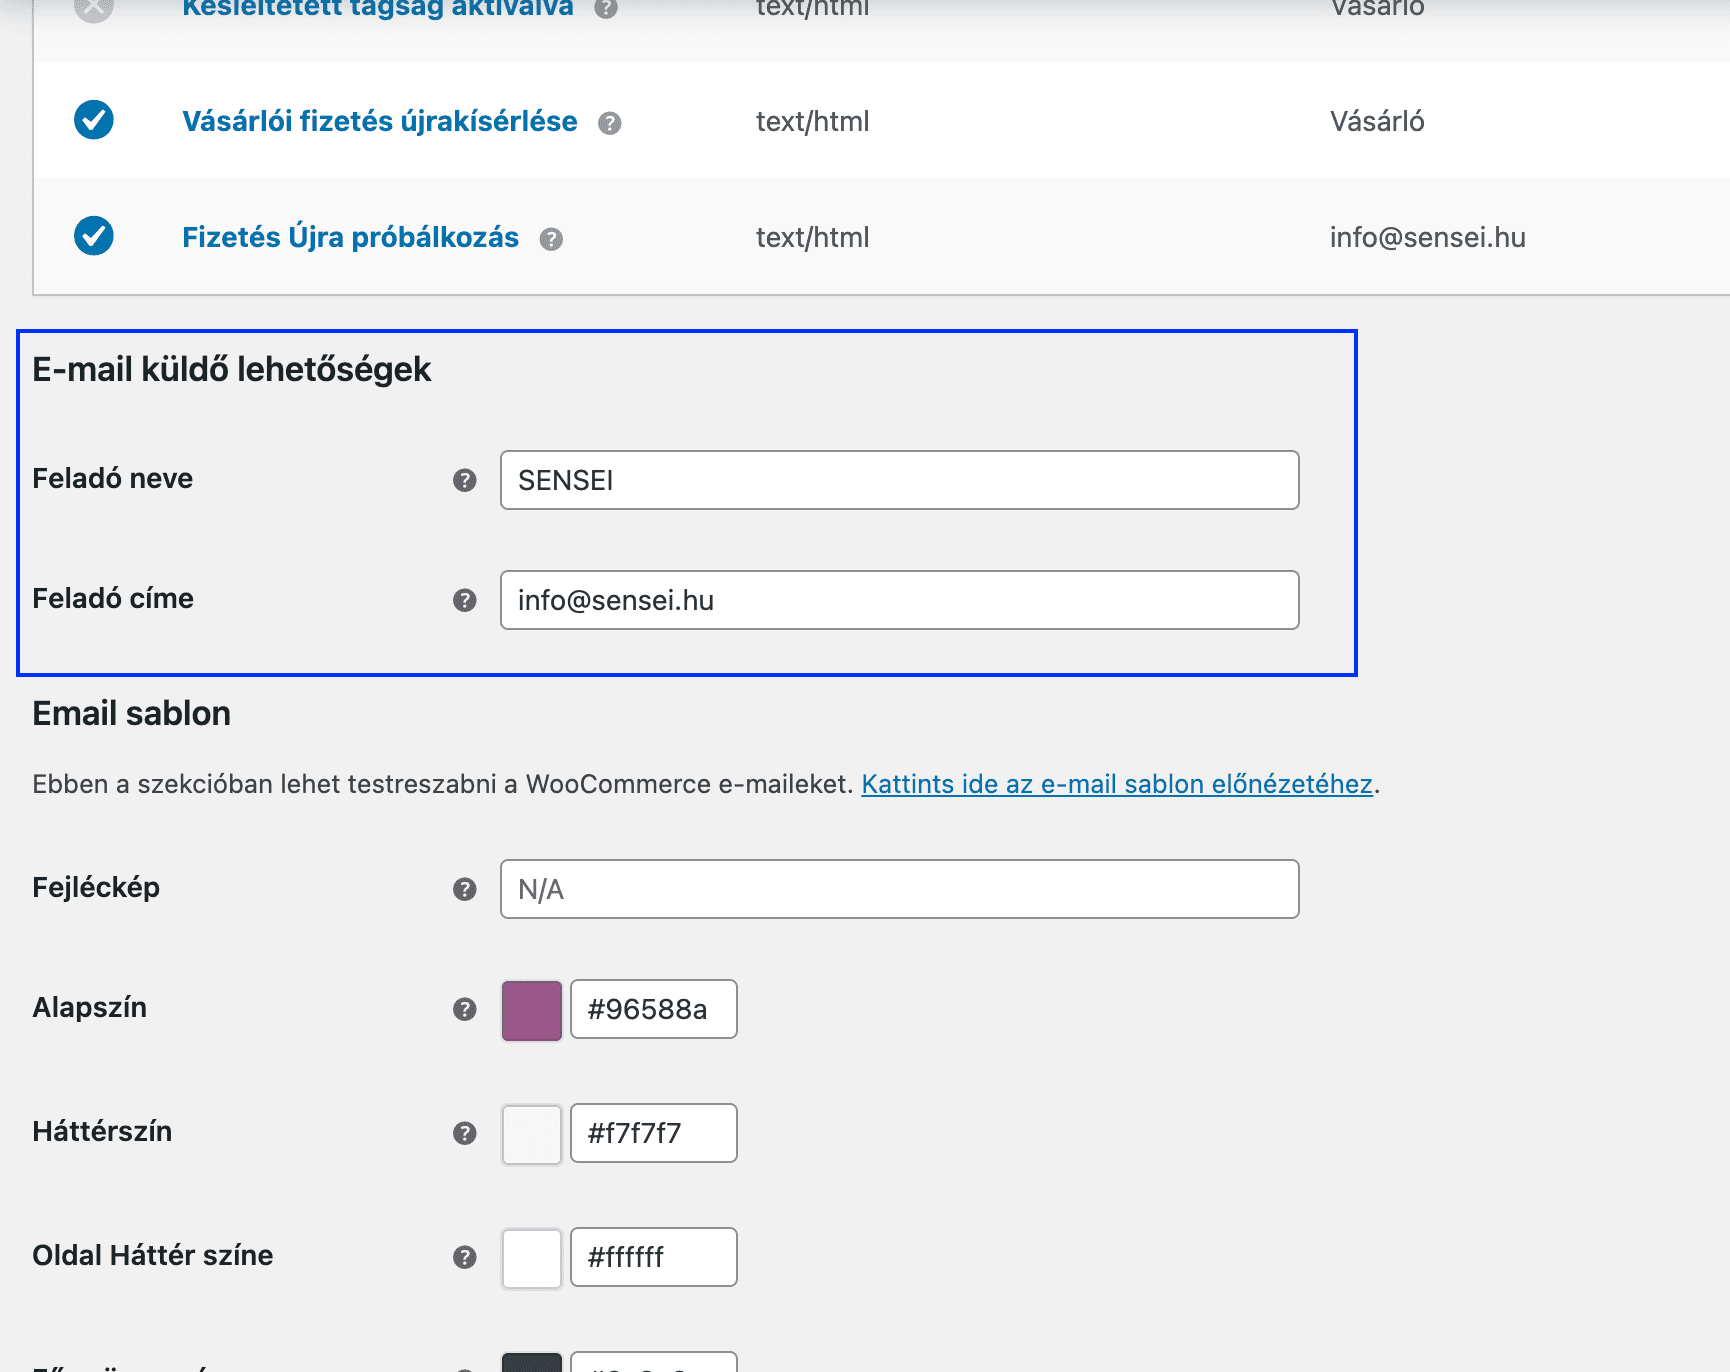Click the Háttérszín label
1730x1372 pixels.
click(102, 1131)
